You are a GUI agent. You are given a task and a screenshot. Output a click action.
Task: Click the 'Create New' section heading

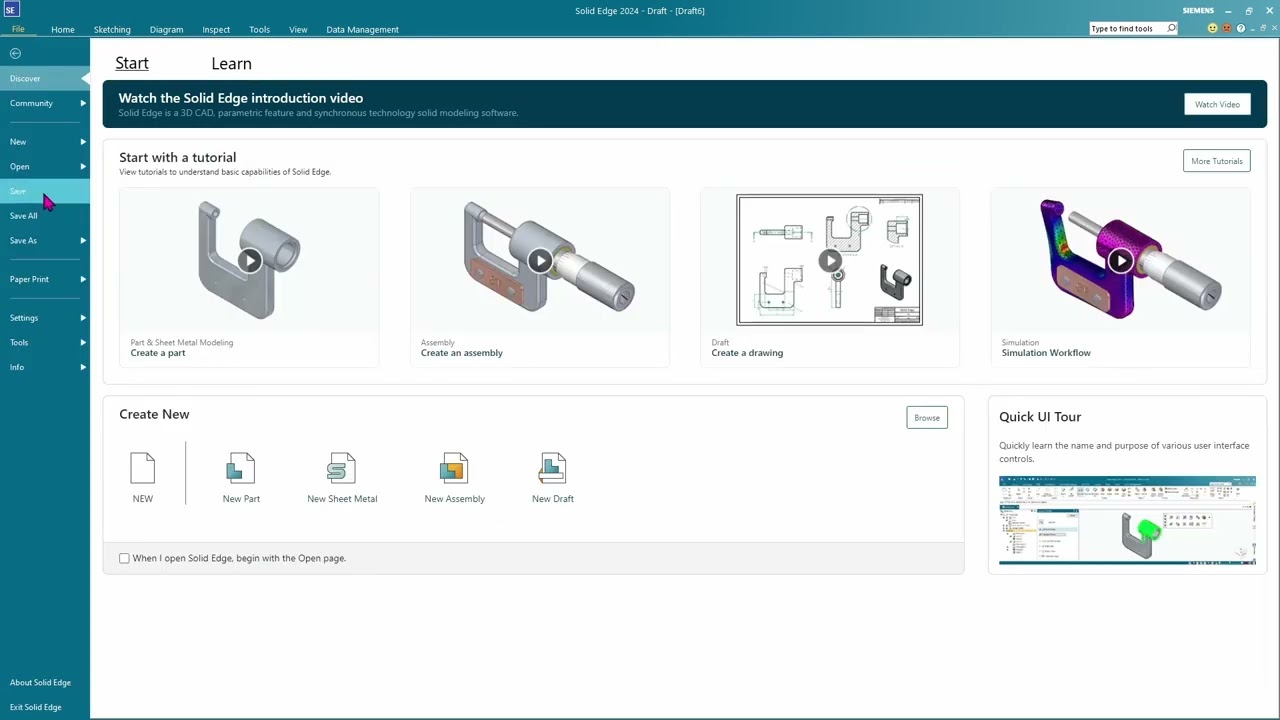[154, 414]
